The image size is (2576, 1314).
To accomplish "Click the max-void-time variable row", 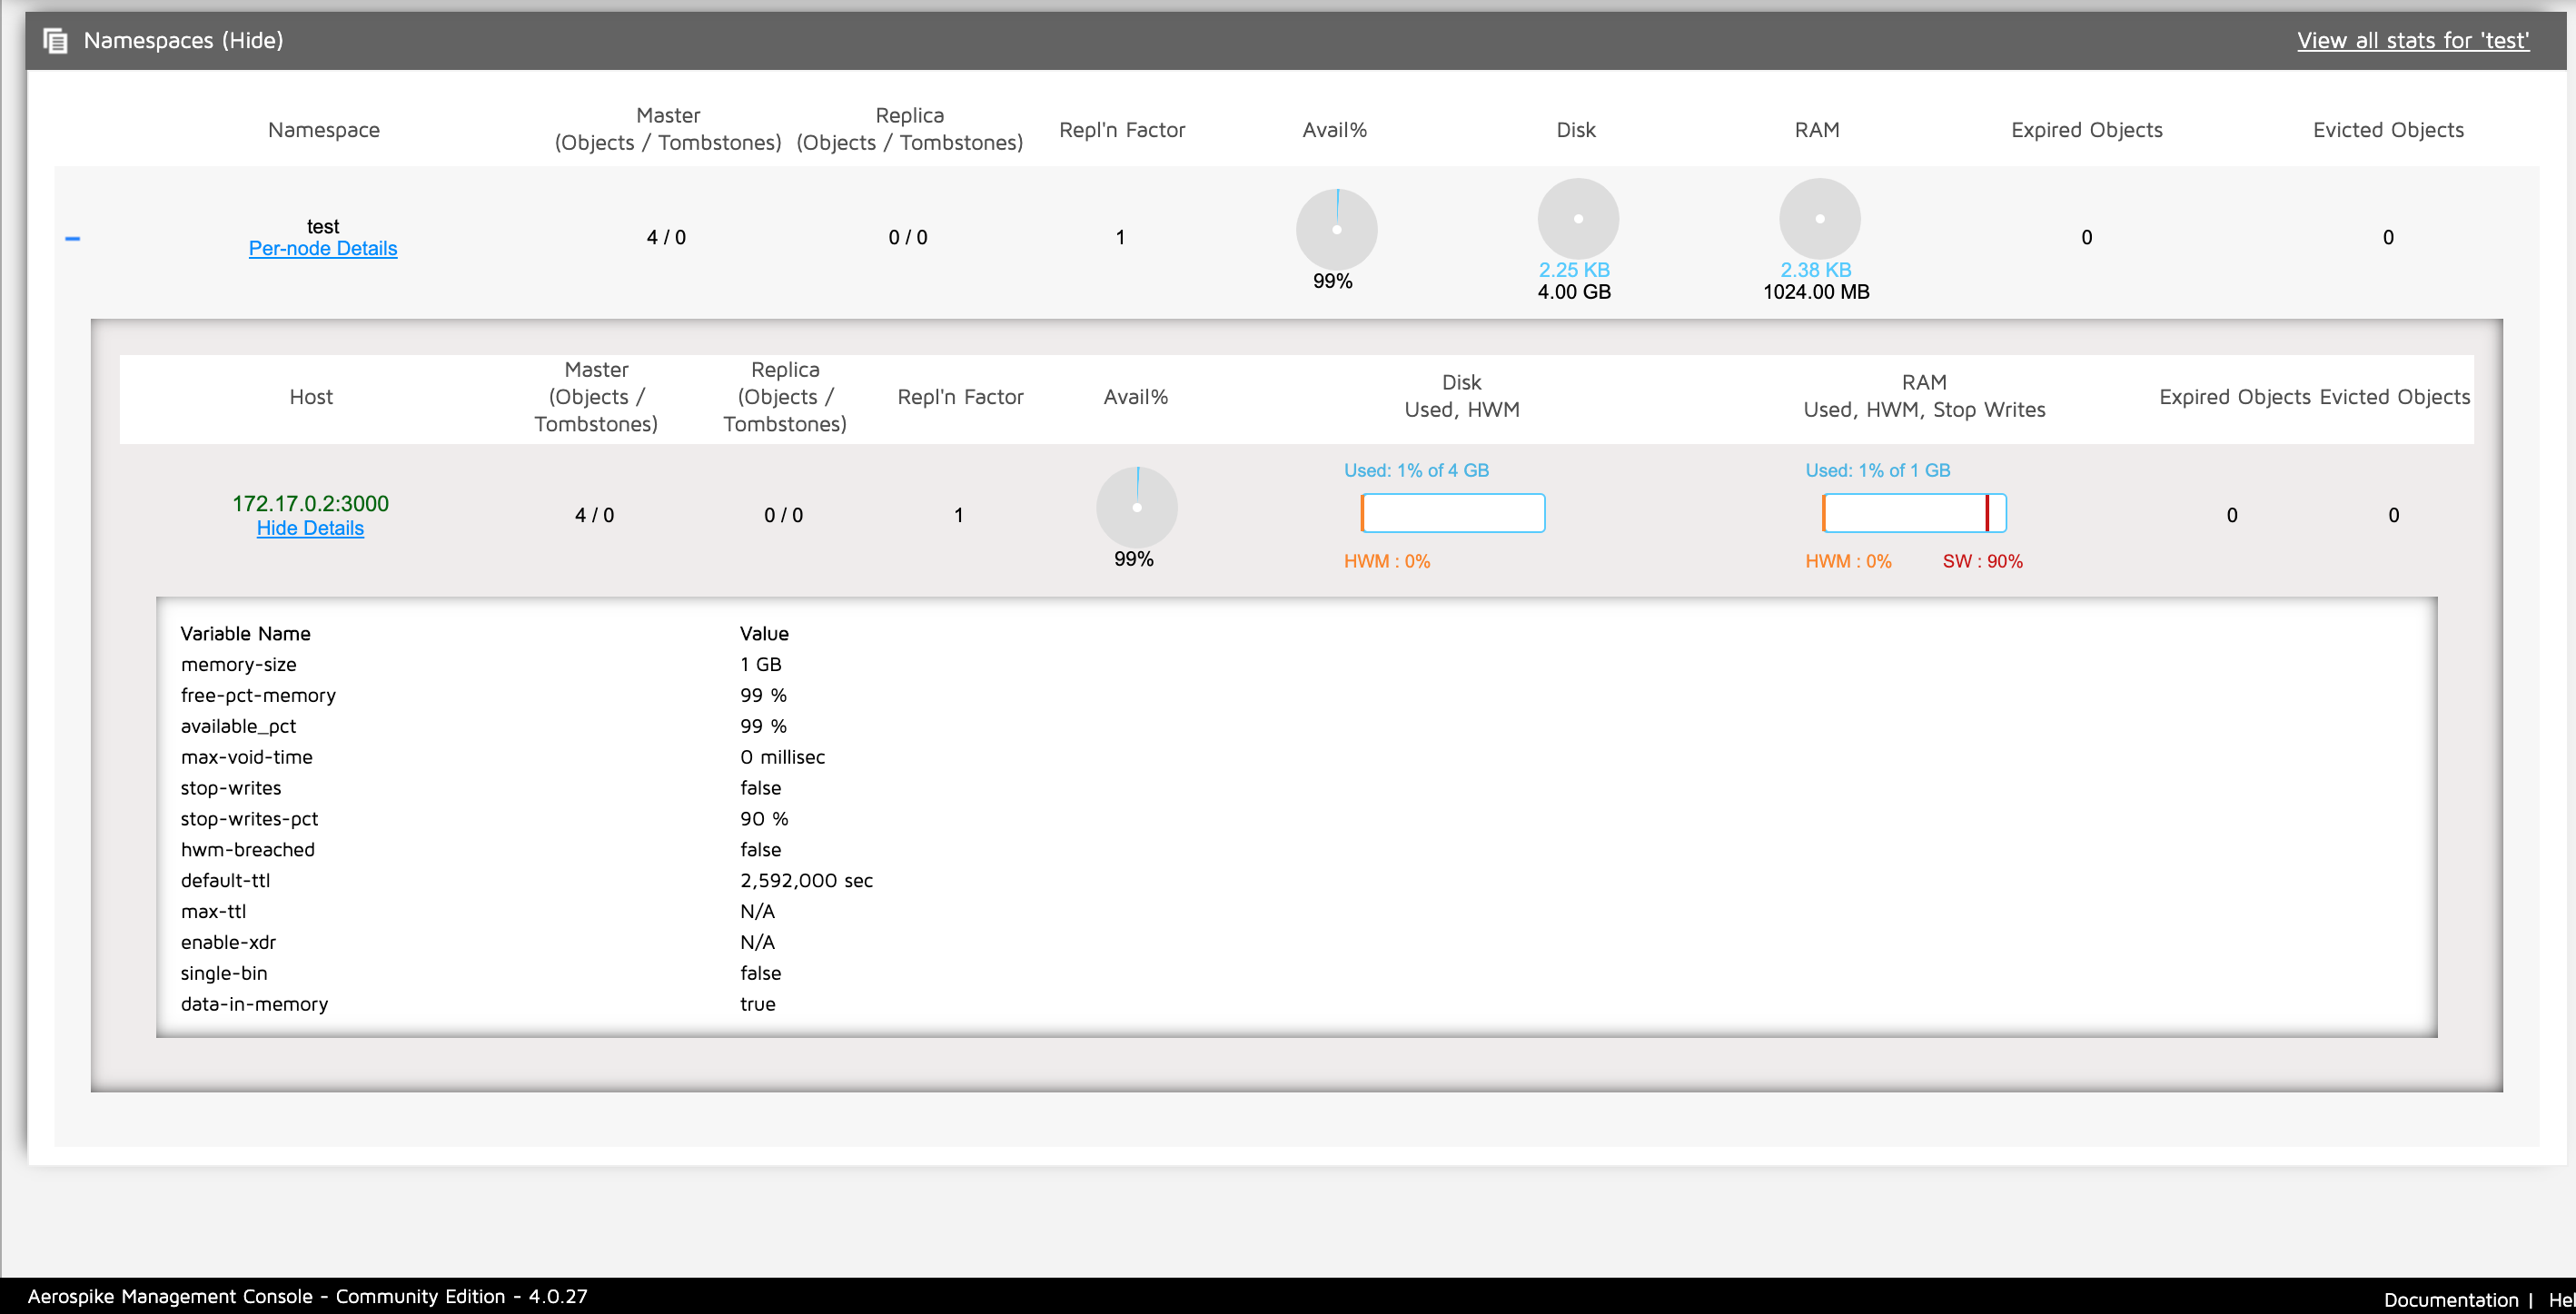I will [1296, 757].
